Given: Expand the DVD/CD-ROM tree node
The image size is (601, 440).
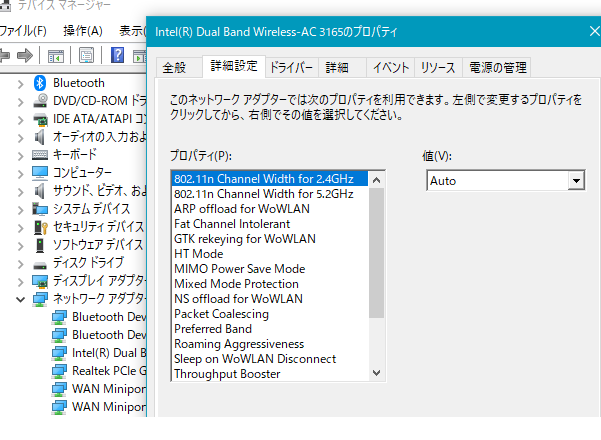Looking at the screenshot, I should coord(21,102).
